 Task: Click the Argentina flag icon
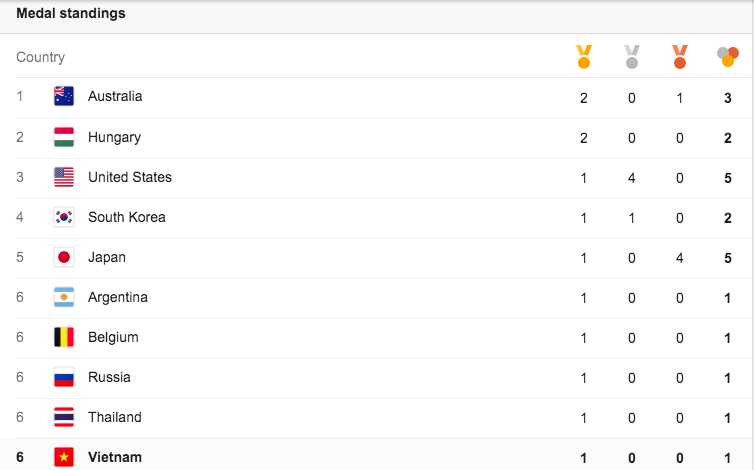[64, 297]
